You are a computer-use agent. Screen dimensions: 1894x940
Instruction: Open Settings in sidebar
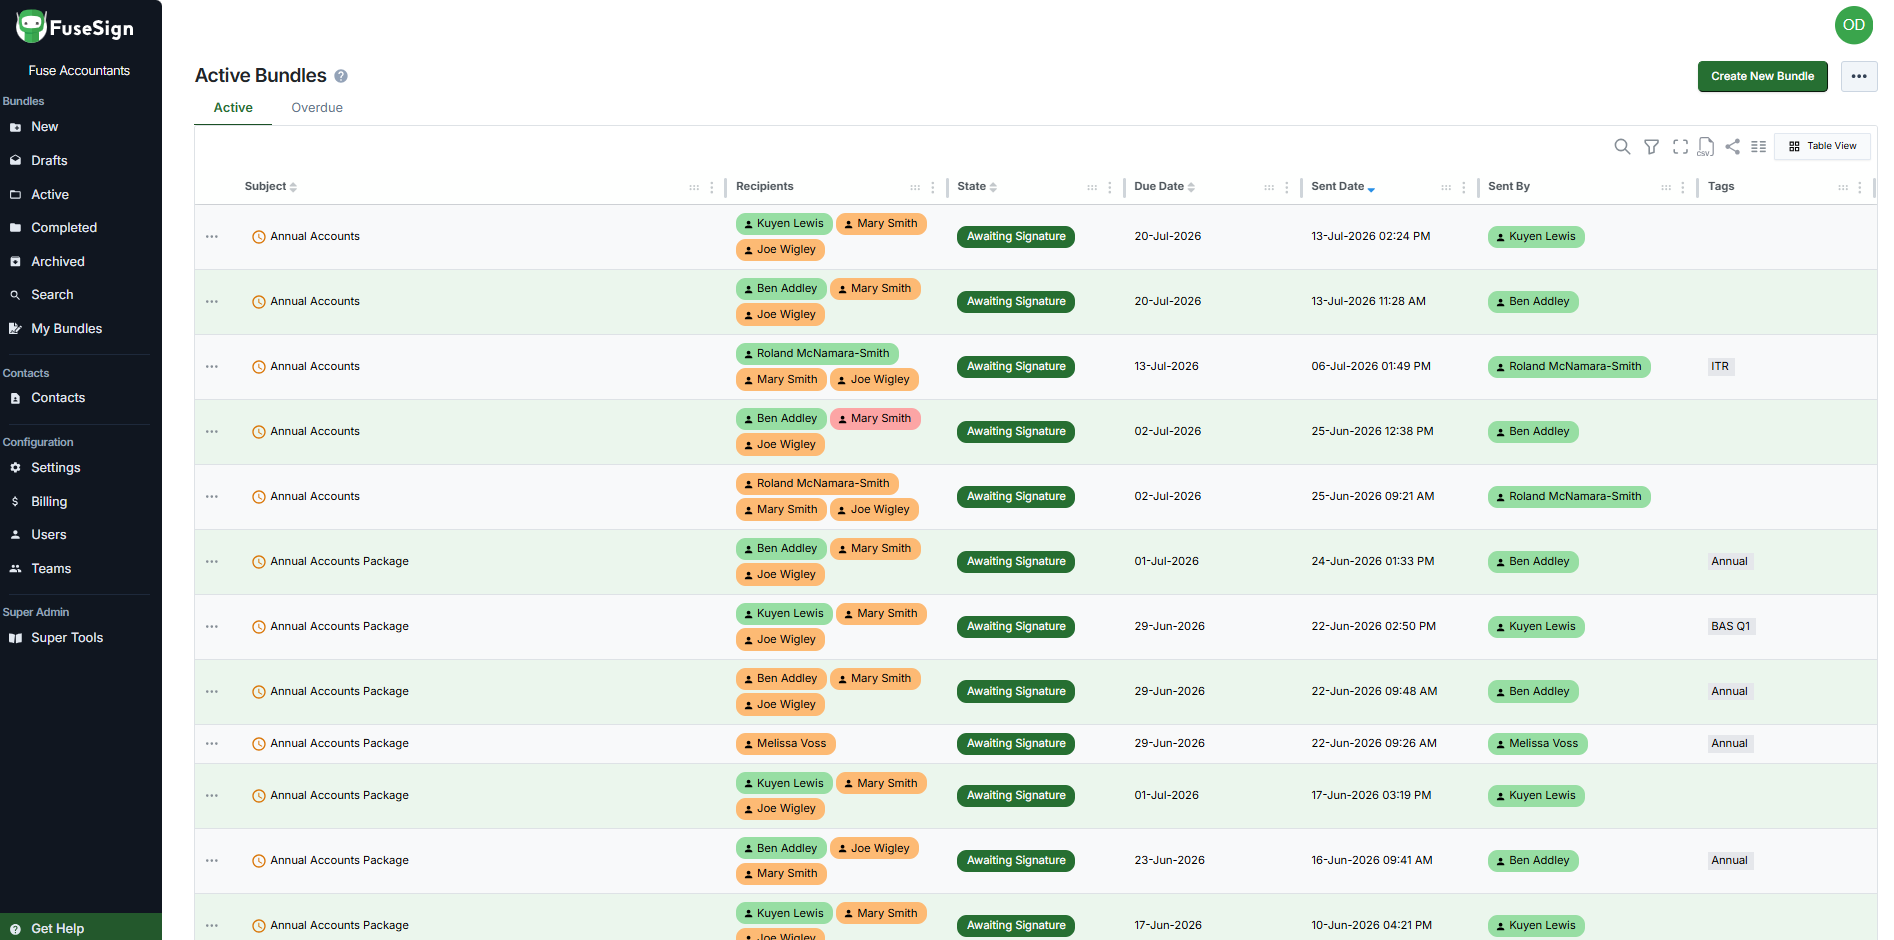(80, 468)
